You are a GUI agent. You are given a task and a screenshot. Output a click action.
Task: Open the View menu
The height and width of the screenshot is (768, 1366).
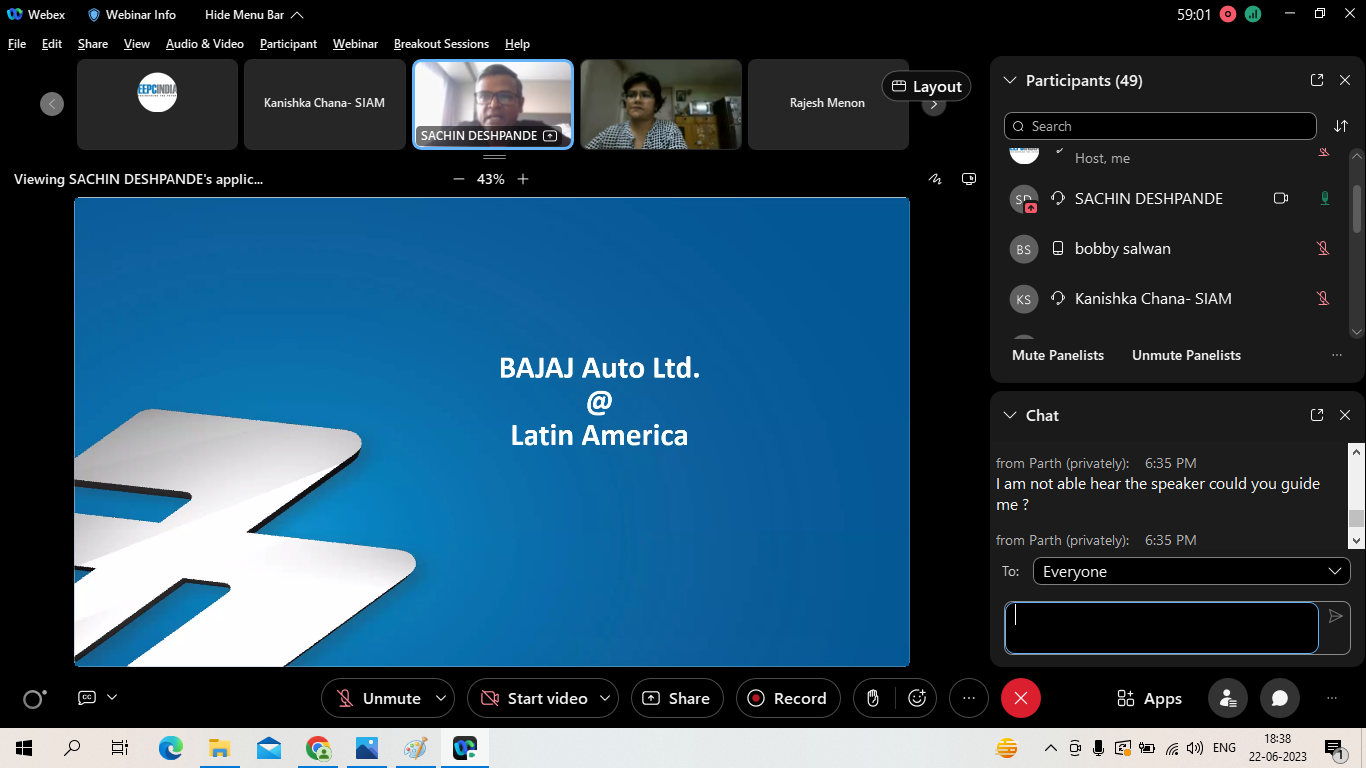pyautogui.click(x=137, y=44)
